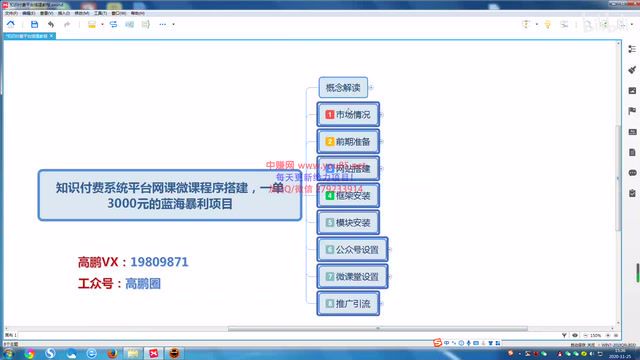
Task: Select the 推广引流 topic node
Action: pos(348,304)
